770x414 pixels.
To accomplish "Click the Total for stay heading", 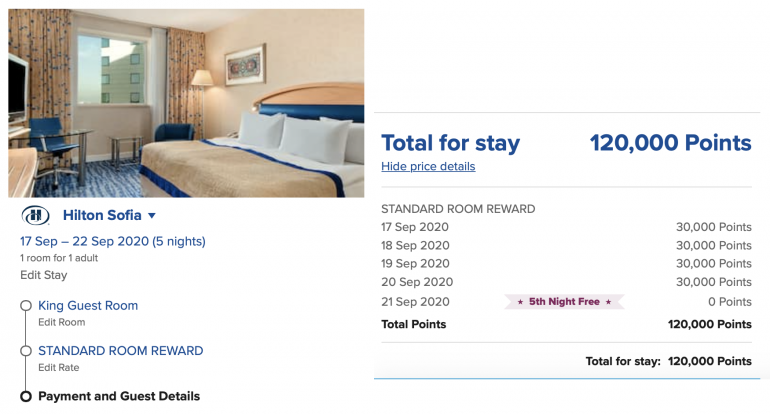I will click(450, 143).
